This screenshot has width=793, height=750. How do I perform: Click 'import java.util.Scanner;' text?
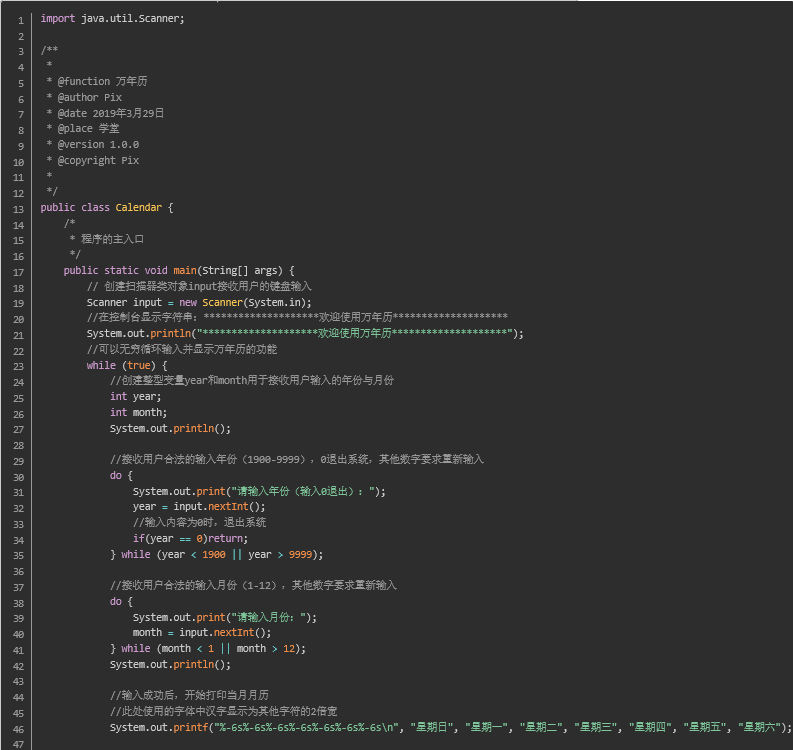[113, 19]
